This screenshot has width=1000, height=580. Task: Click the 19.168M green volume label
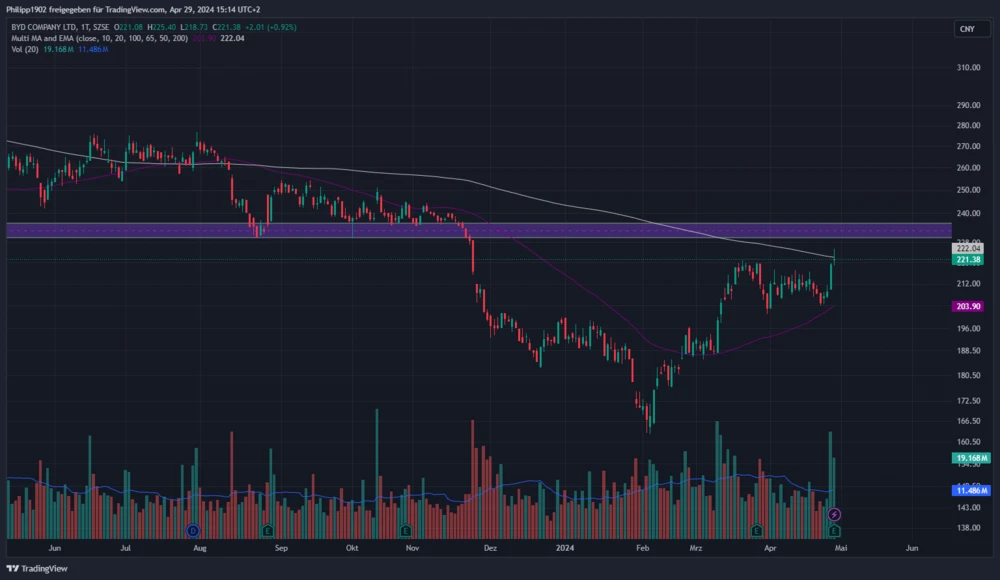coord(970,457)
